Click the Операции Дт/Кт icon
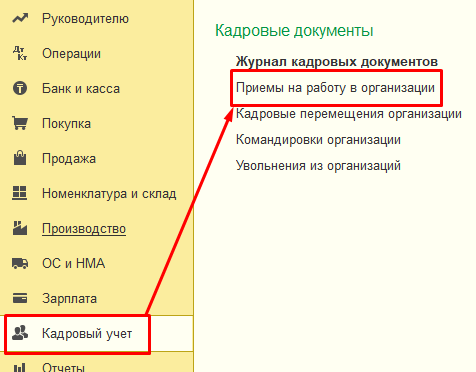The width and height of the screenshot is (476, 372). point(20,53)
